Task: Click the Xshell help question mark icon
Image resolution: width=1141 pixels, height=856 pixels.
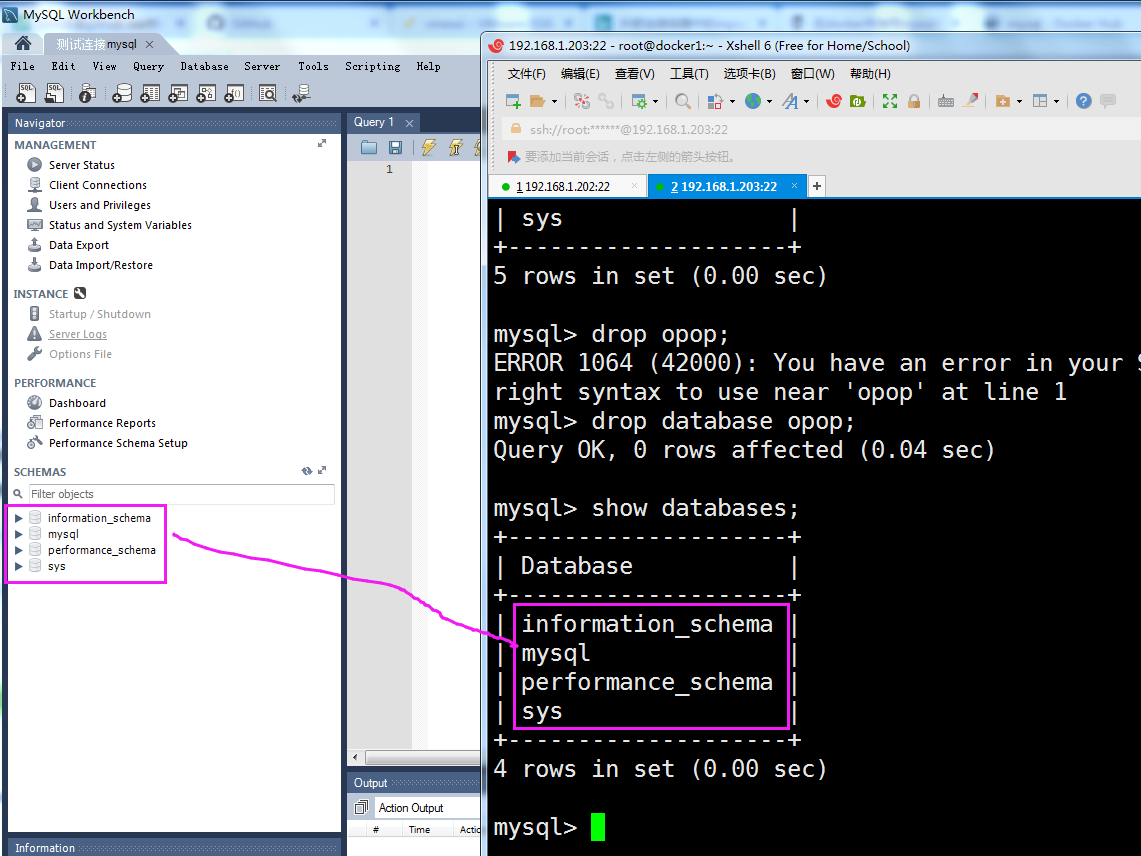Action: [x=1084, y=101]
